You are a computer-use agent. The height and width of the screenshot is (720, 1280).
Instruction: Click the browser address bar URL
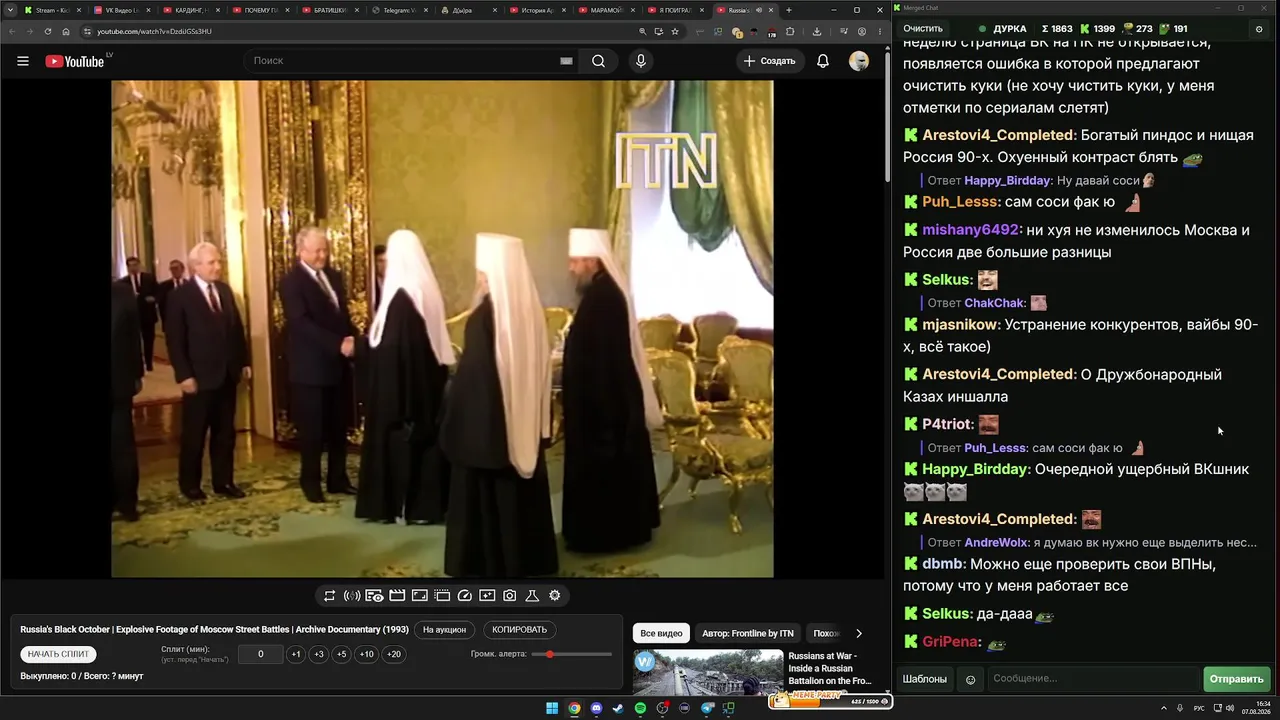(154, 31)
